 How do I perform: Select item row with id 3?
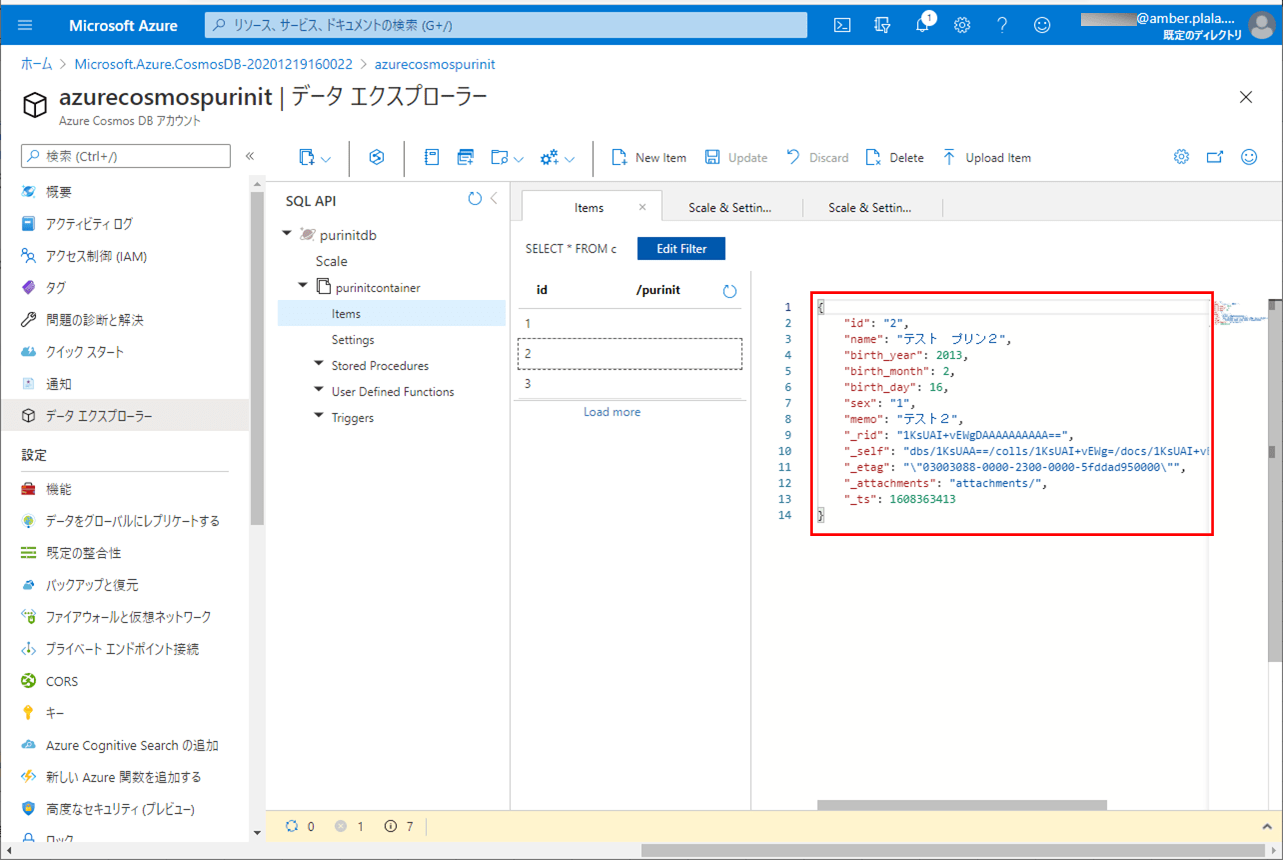(629, 384)
